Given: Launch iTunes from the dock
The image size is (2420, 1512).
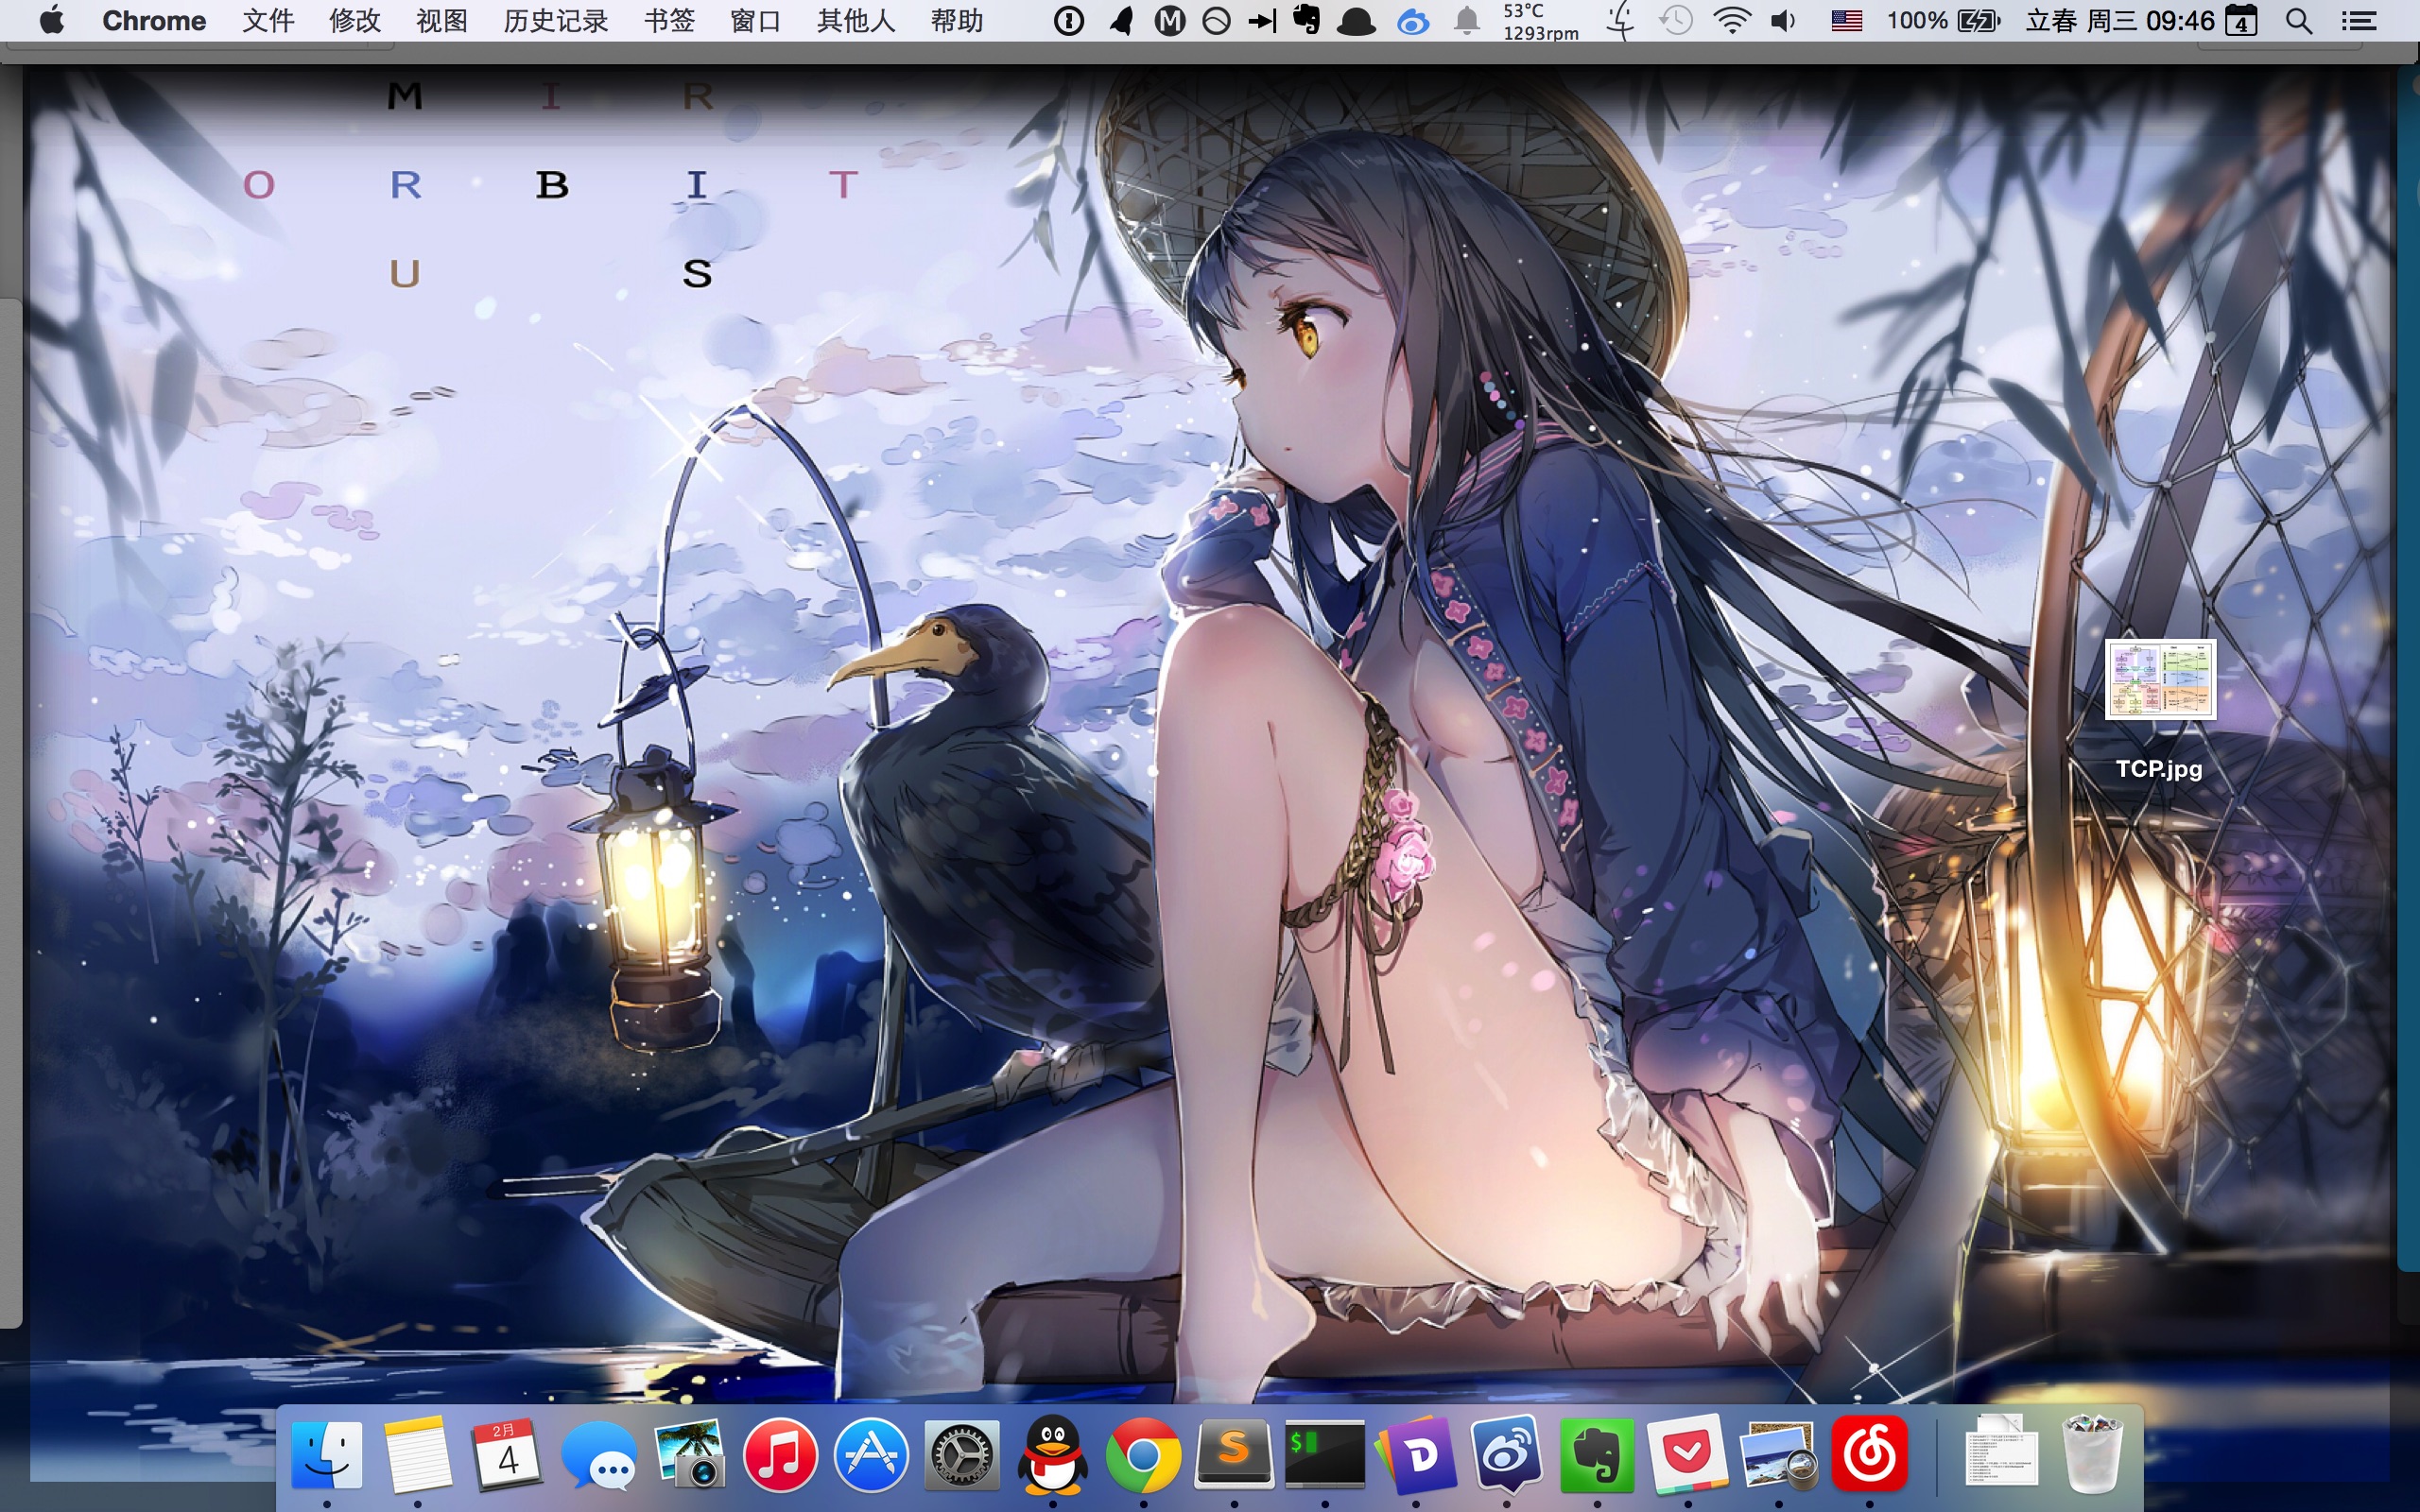Looking at the screenshot, I should coord(780,1453).
